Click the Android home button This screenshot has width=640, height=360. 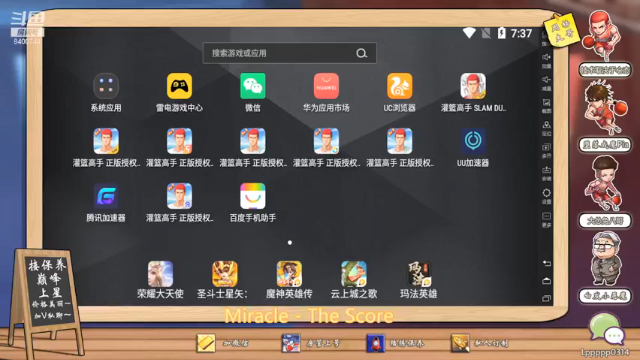[x=547, y=281]
